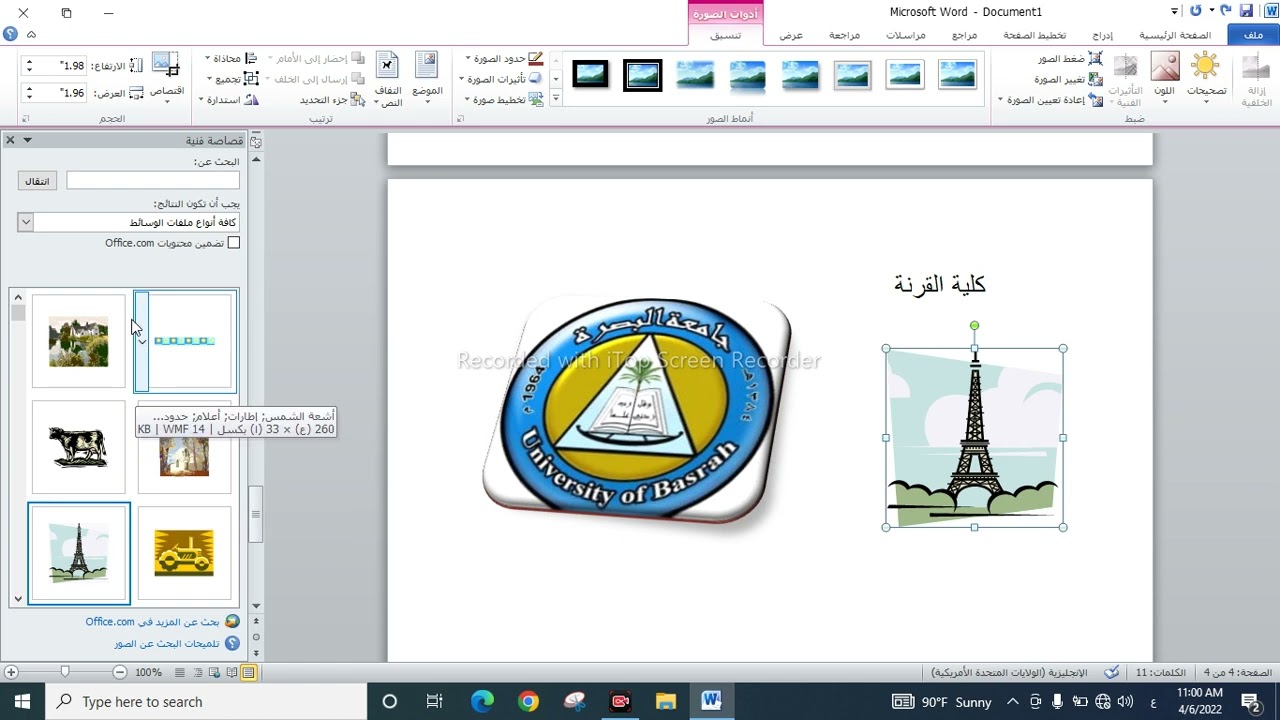Open the Page Layout (تخطيط الصفحة) tab
Screen dimensions: 1280x720
tap(1035, 35)
